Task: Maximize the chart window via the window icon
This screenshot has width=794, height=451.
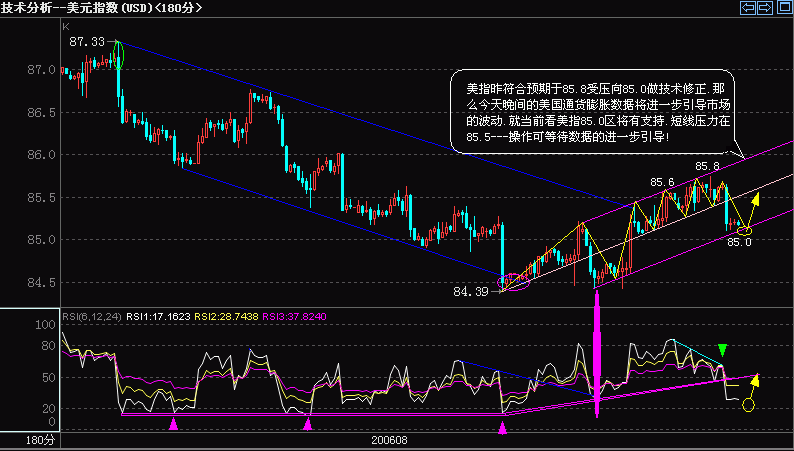Action: [783, 8]
